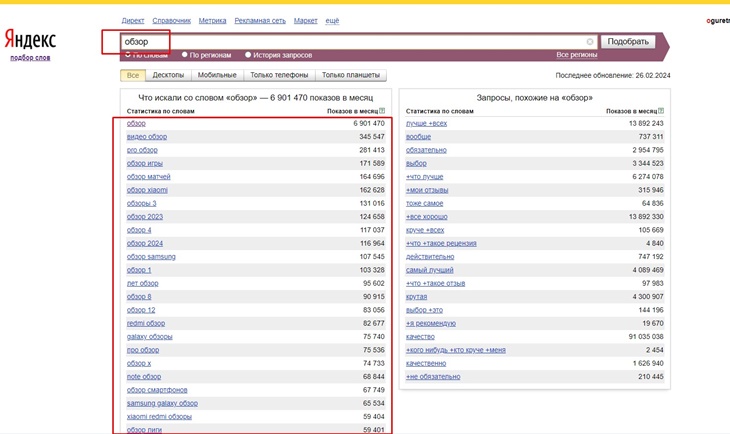This screenshot has height=434, width=730.
Task: Open the galaxy обзоры keyword link
Action: [149, 337]
